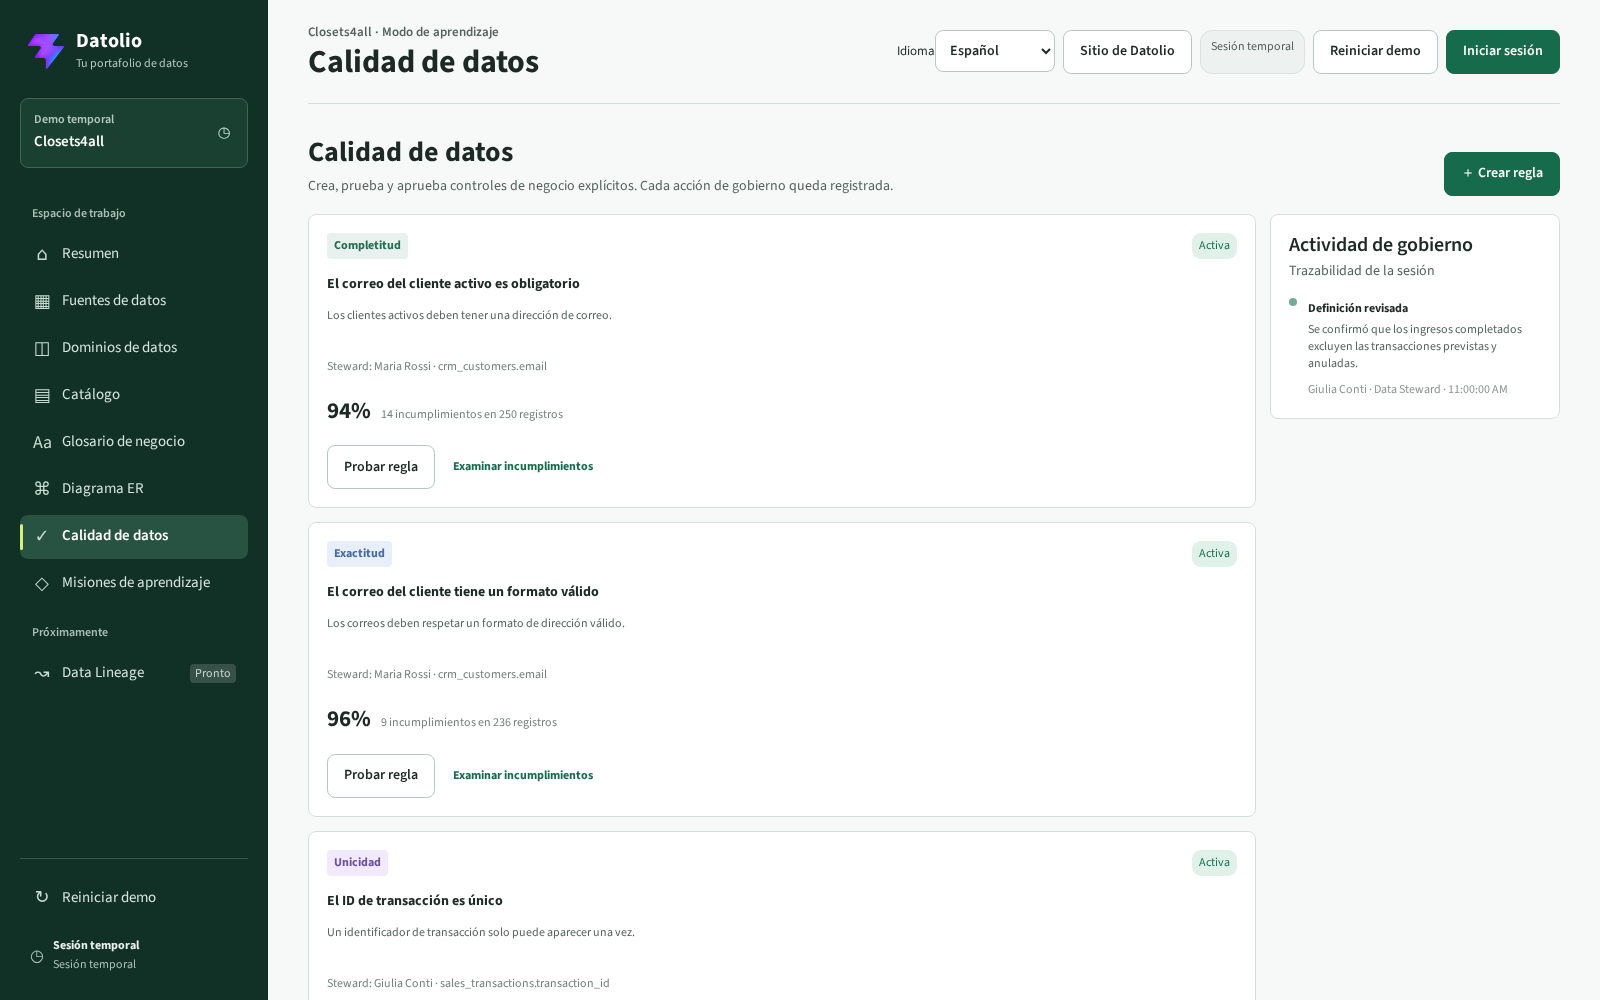Click rule title 'El correo del cliente tiene un formato válido'

click(x=463, y=592)
